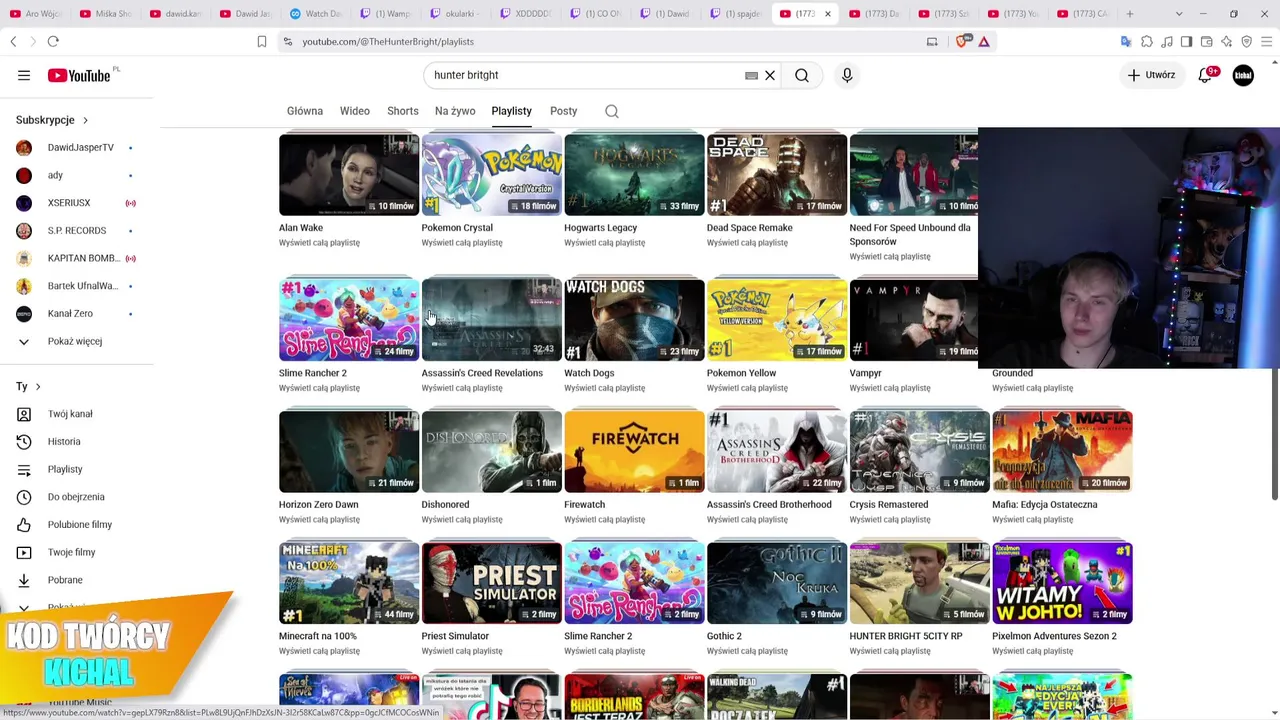Viewport: 1280px width, 720px height.
Task: Click the browser address bar URL
Action: pyautogui.click(x=388, y=42)
